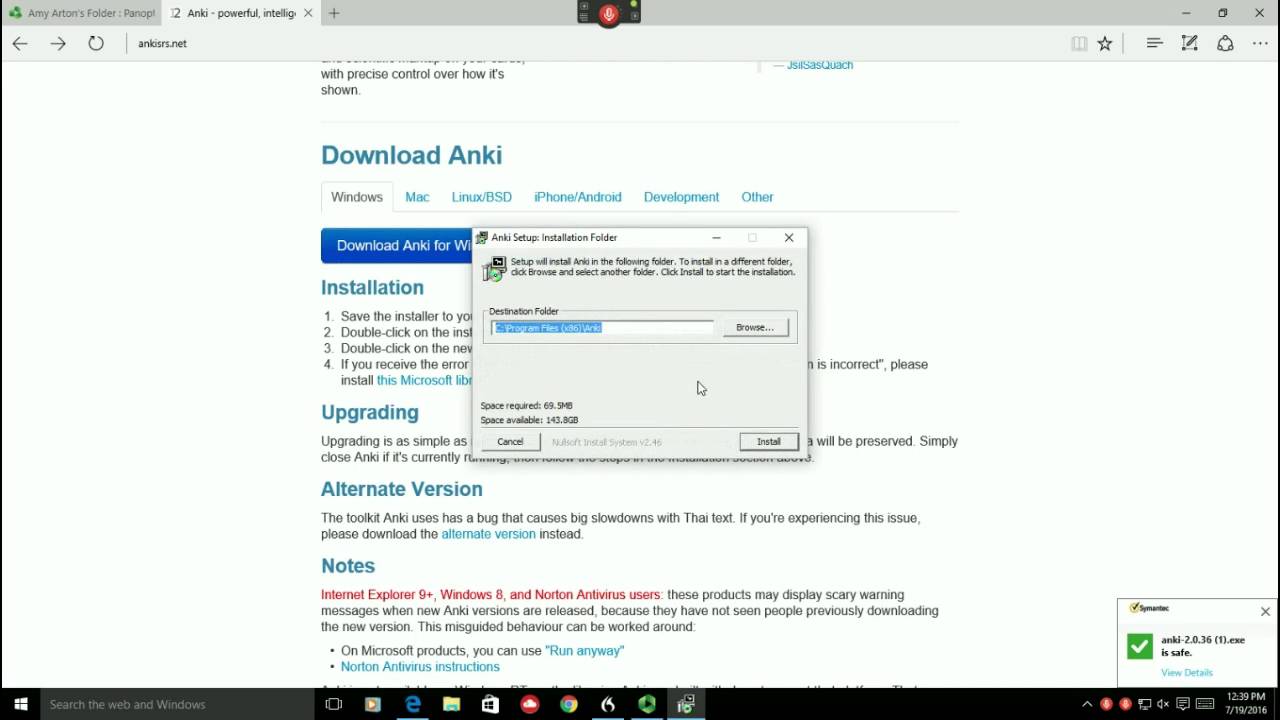This screenshot has width=1280, height=720.
Task: Click the Download Anki for Windows button
Action: pyautogui.click(x=397, y=245)
